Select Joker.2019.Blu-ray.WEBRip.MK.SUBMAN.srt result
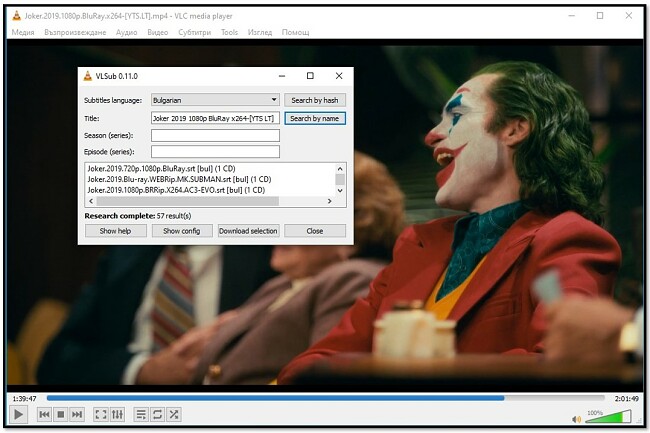The width and height of the screenshot is (650, 433). coord(179,179)
